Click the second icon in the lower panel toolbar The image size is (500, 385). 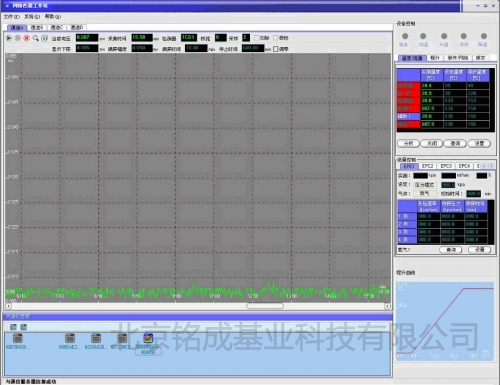(23, 327)
